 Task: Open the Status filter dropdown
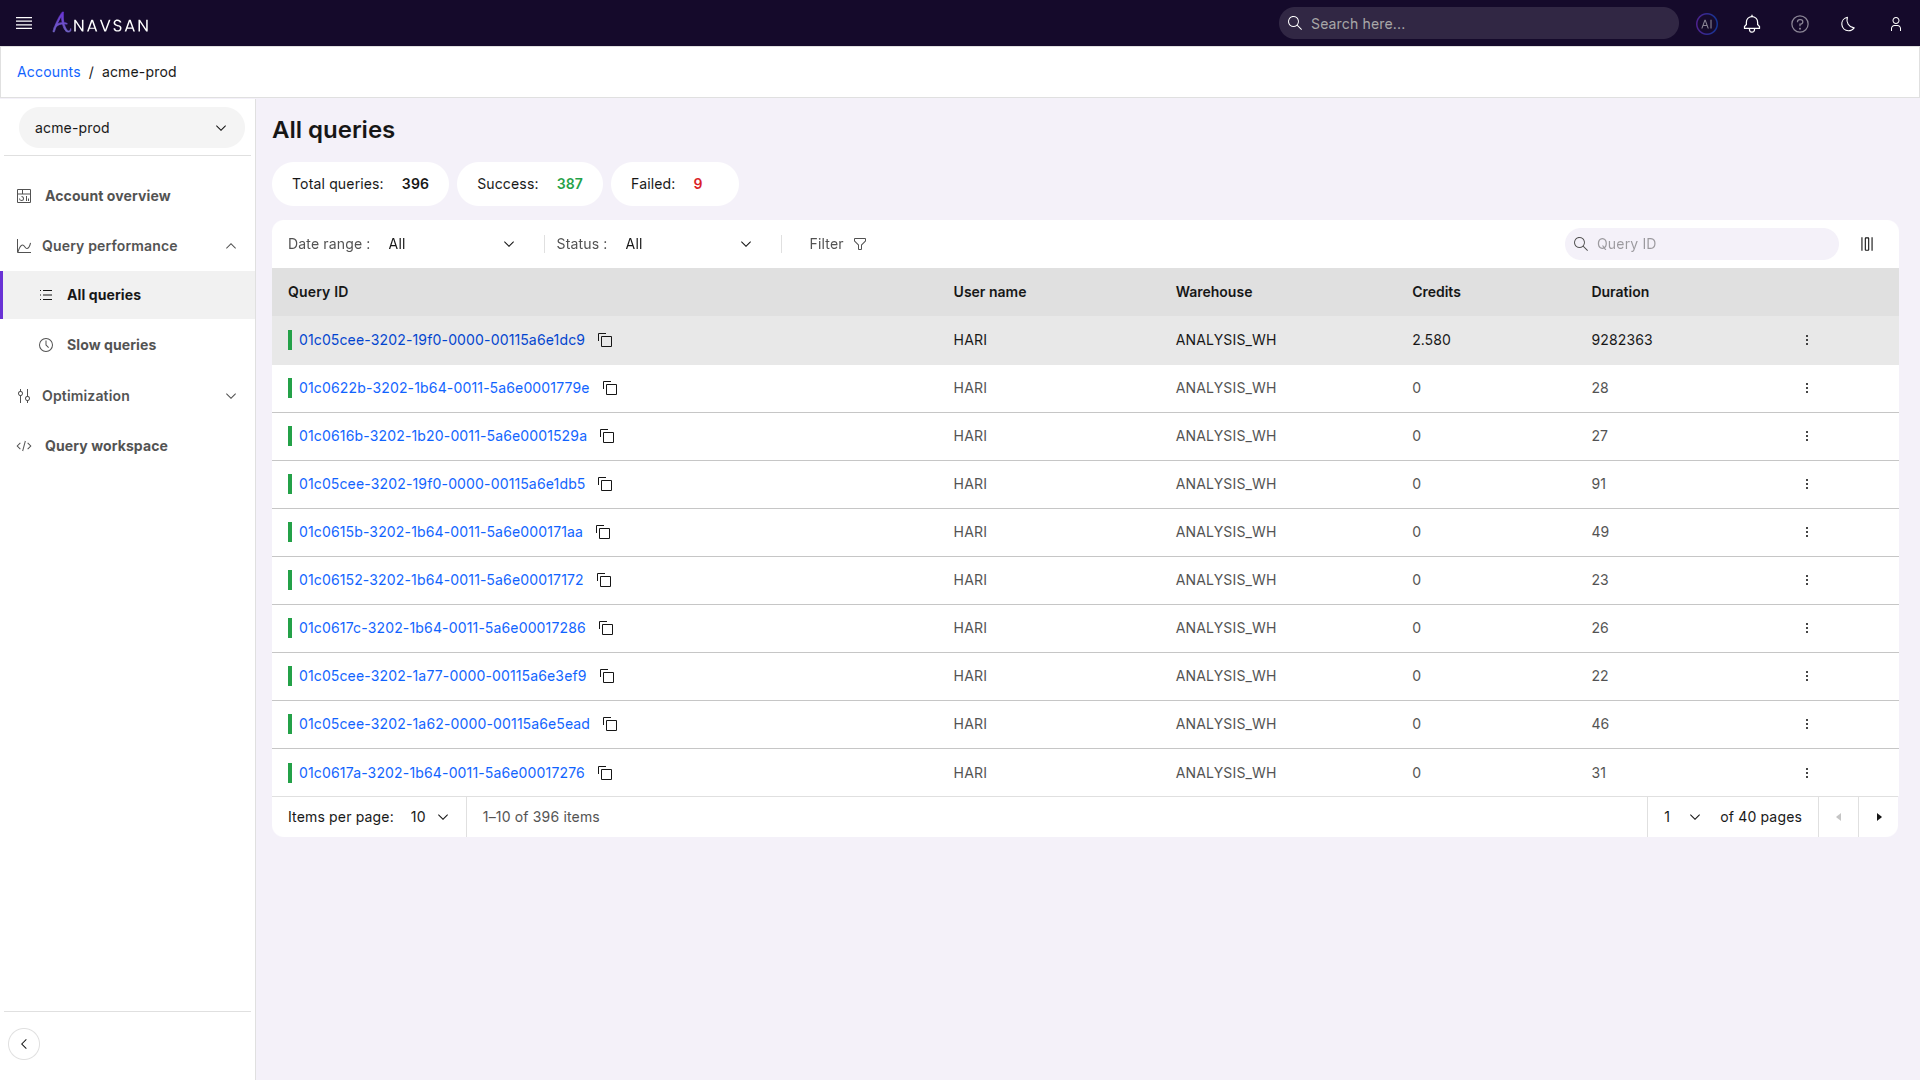[688, 244]
